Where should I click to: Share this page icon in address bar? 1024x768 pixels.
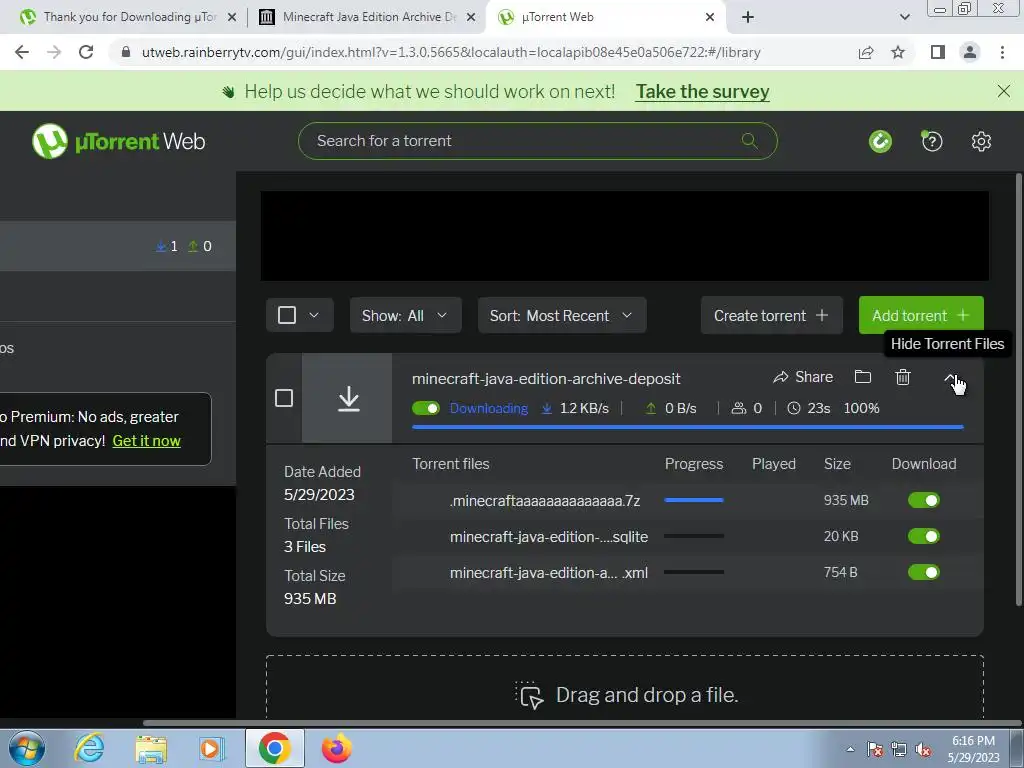pos(866,52)
